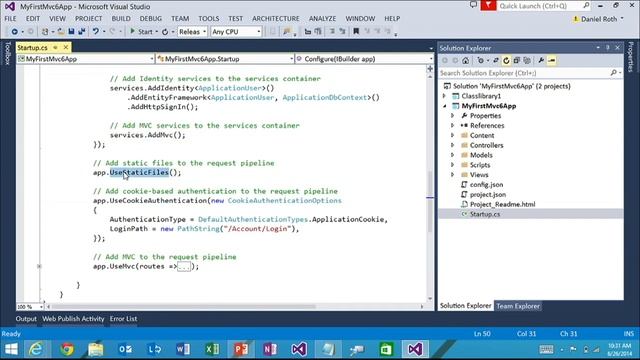Click the Solution Explorer Home icon
Screen dimensions: 640x360
(x=465, y=60)
